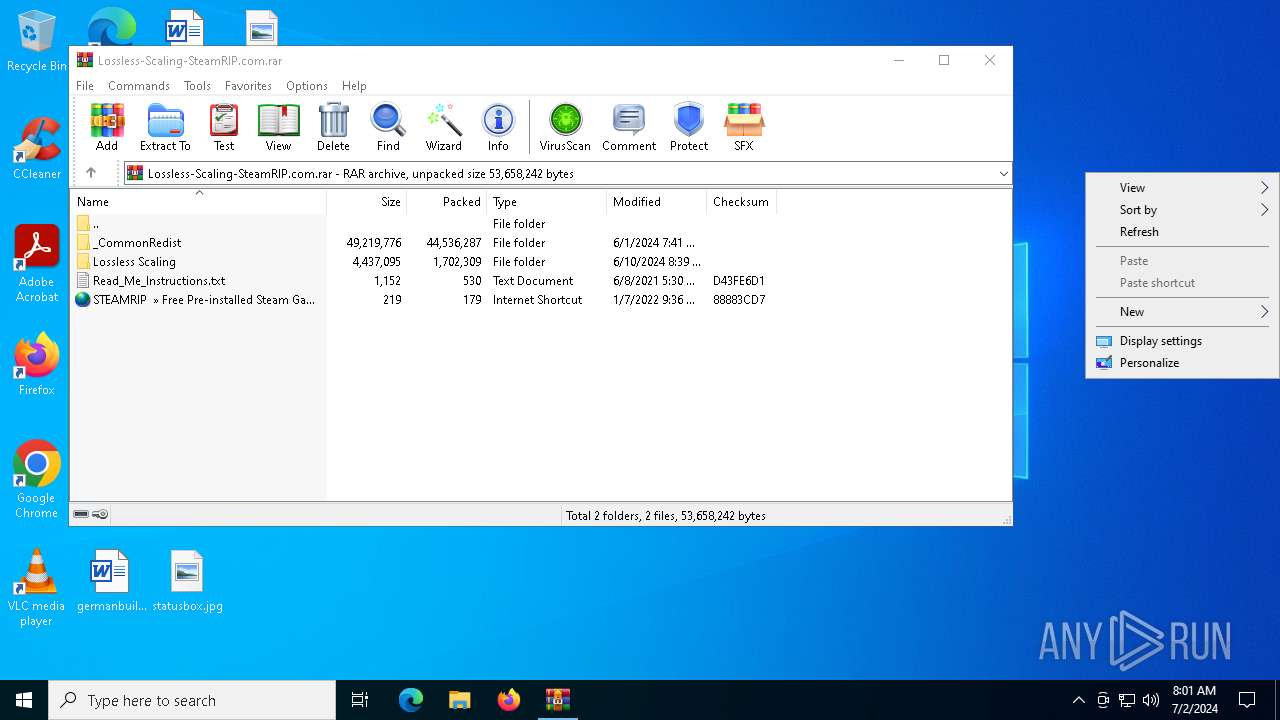
Task: Click the Delete trash can icon
Action: [x=333, y=127]
